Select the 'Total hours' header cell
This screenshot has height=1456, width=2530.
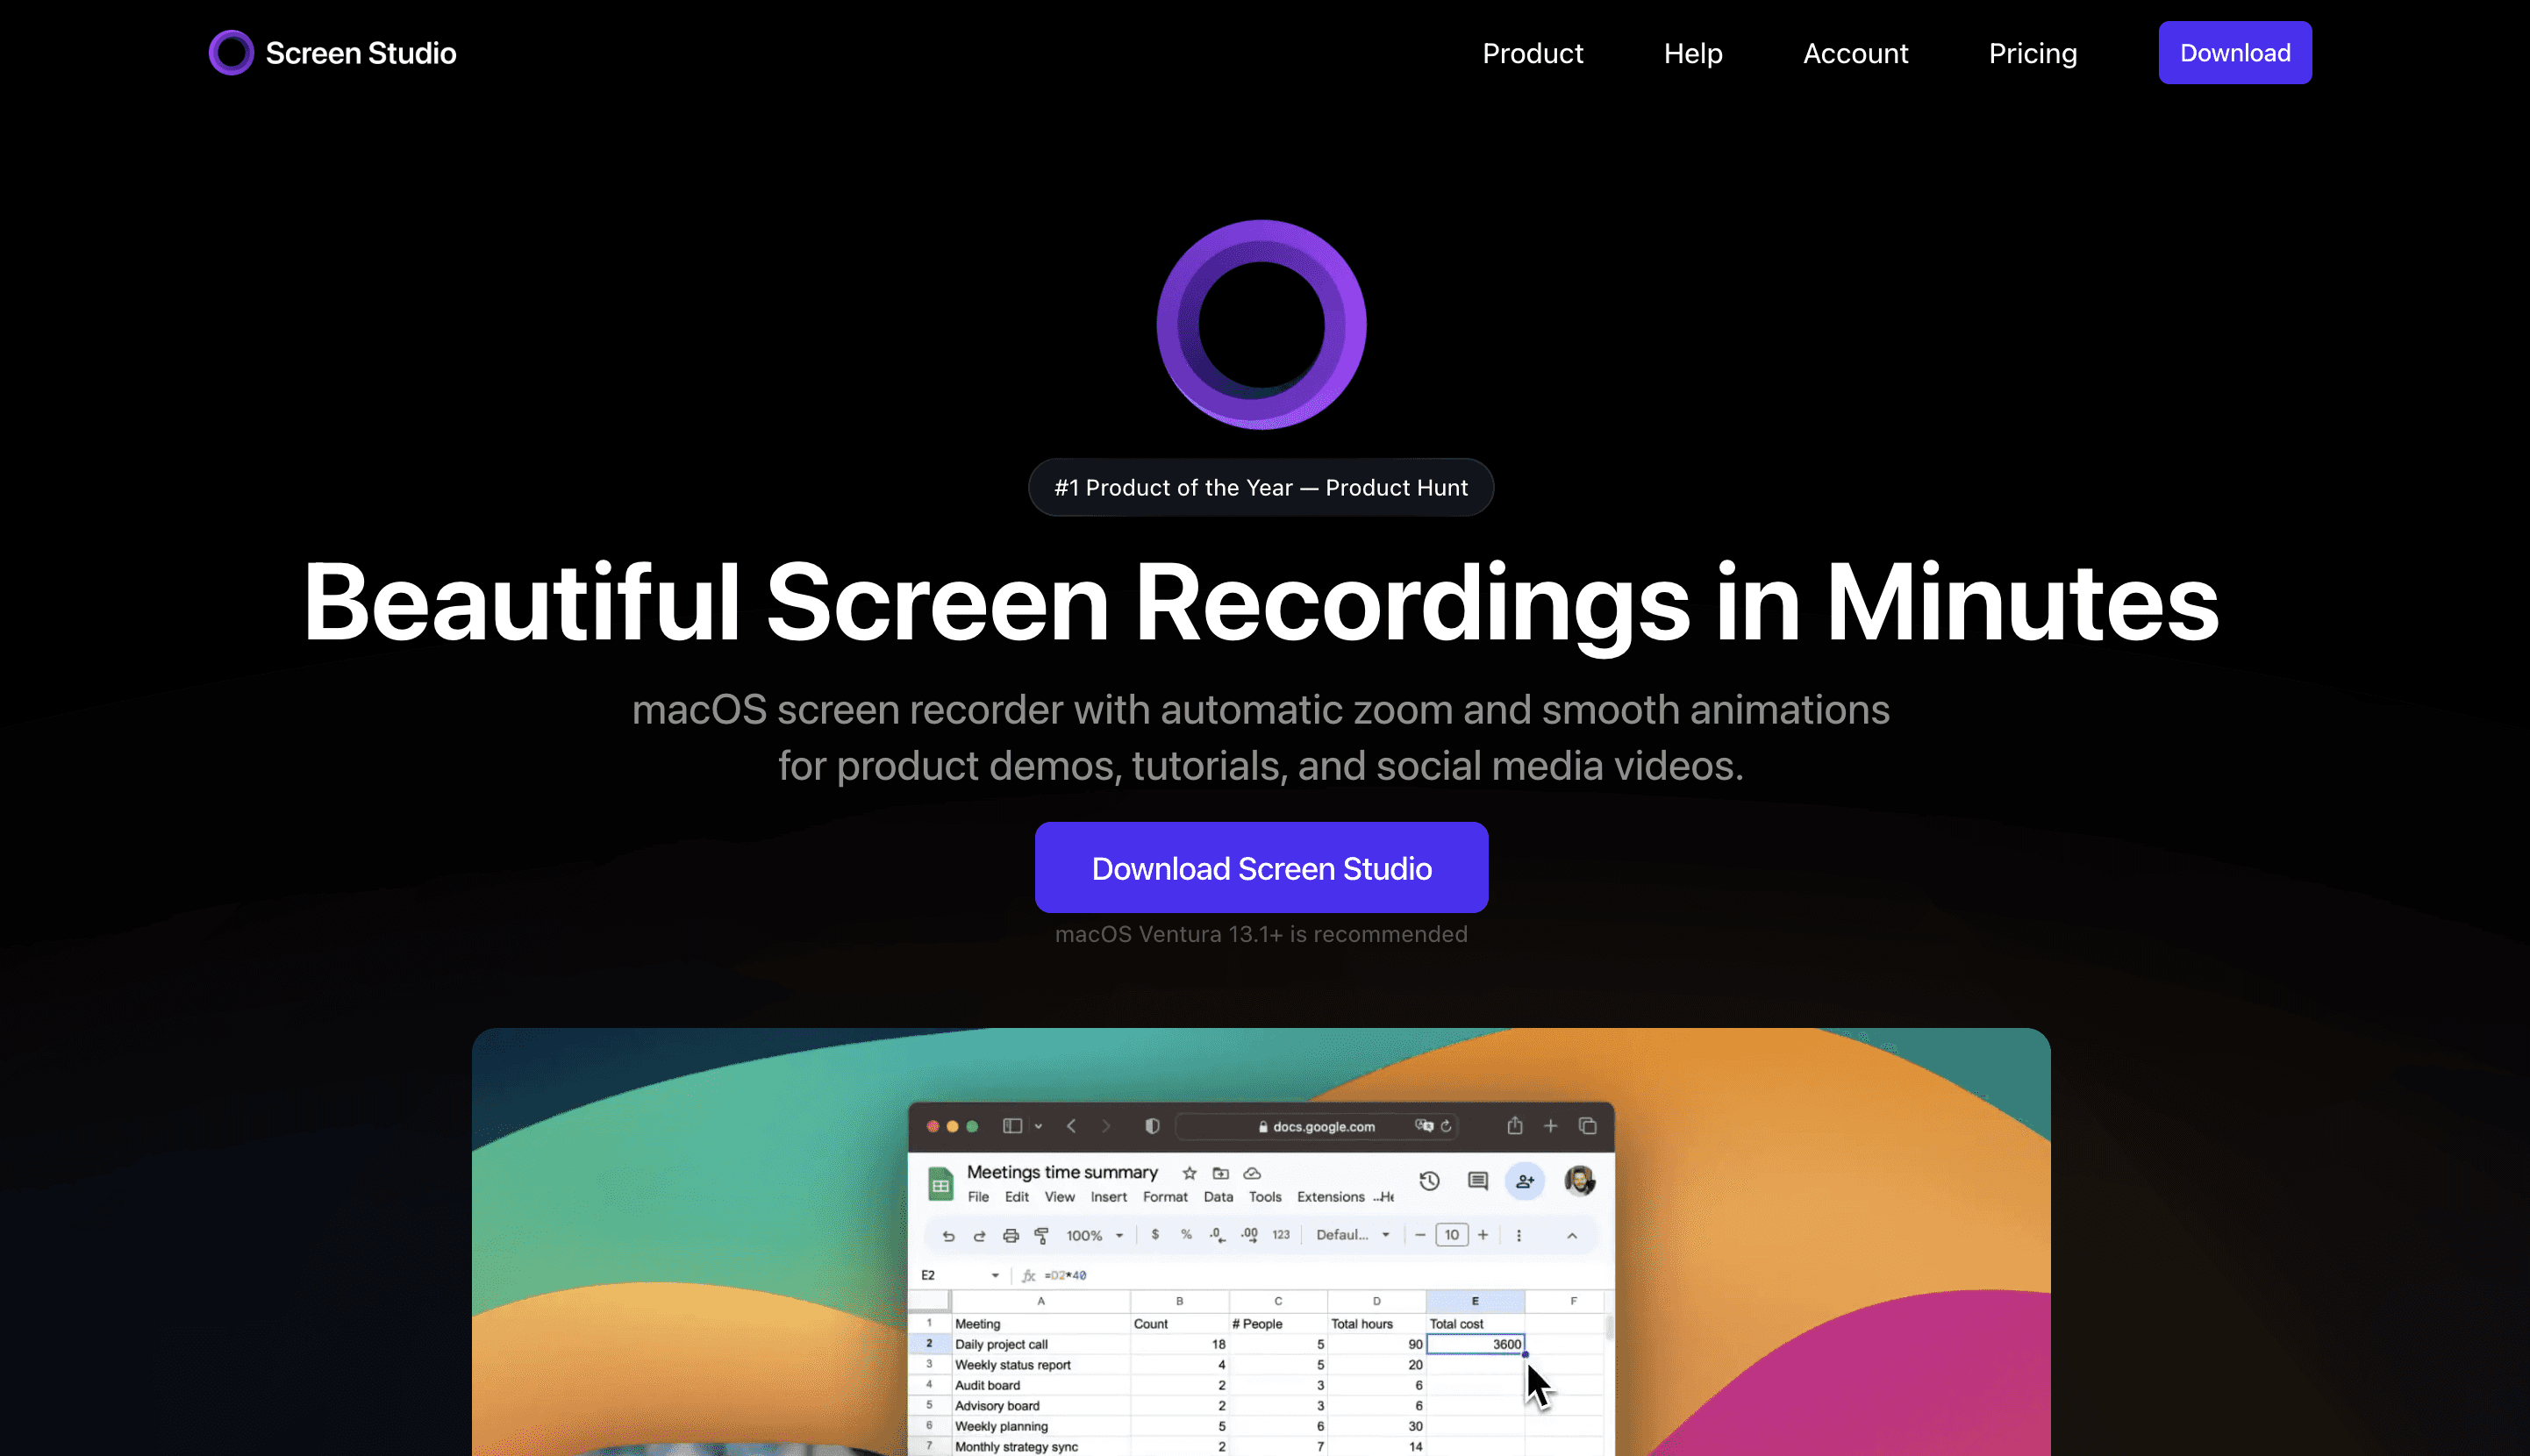point(1377,1324)
